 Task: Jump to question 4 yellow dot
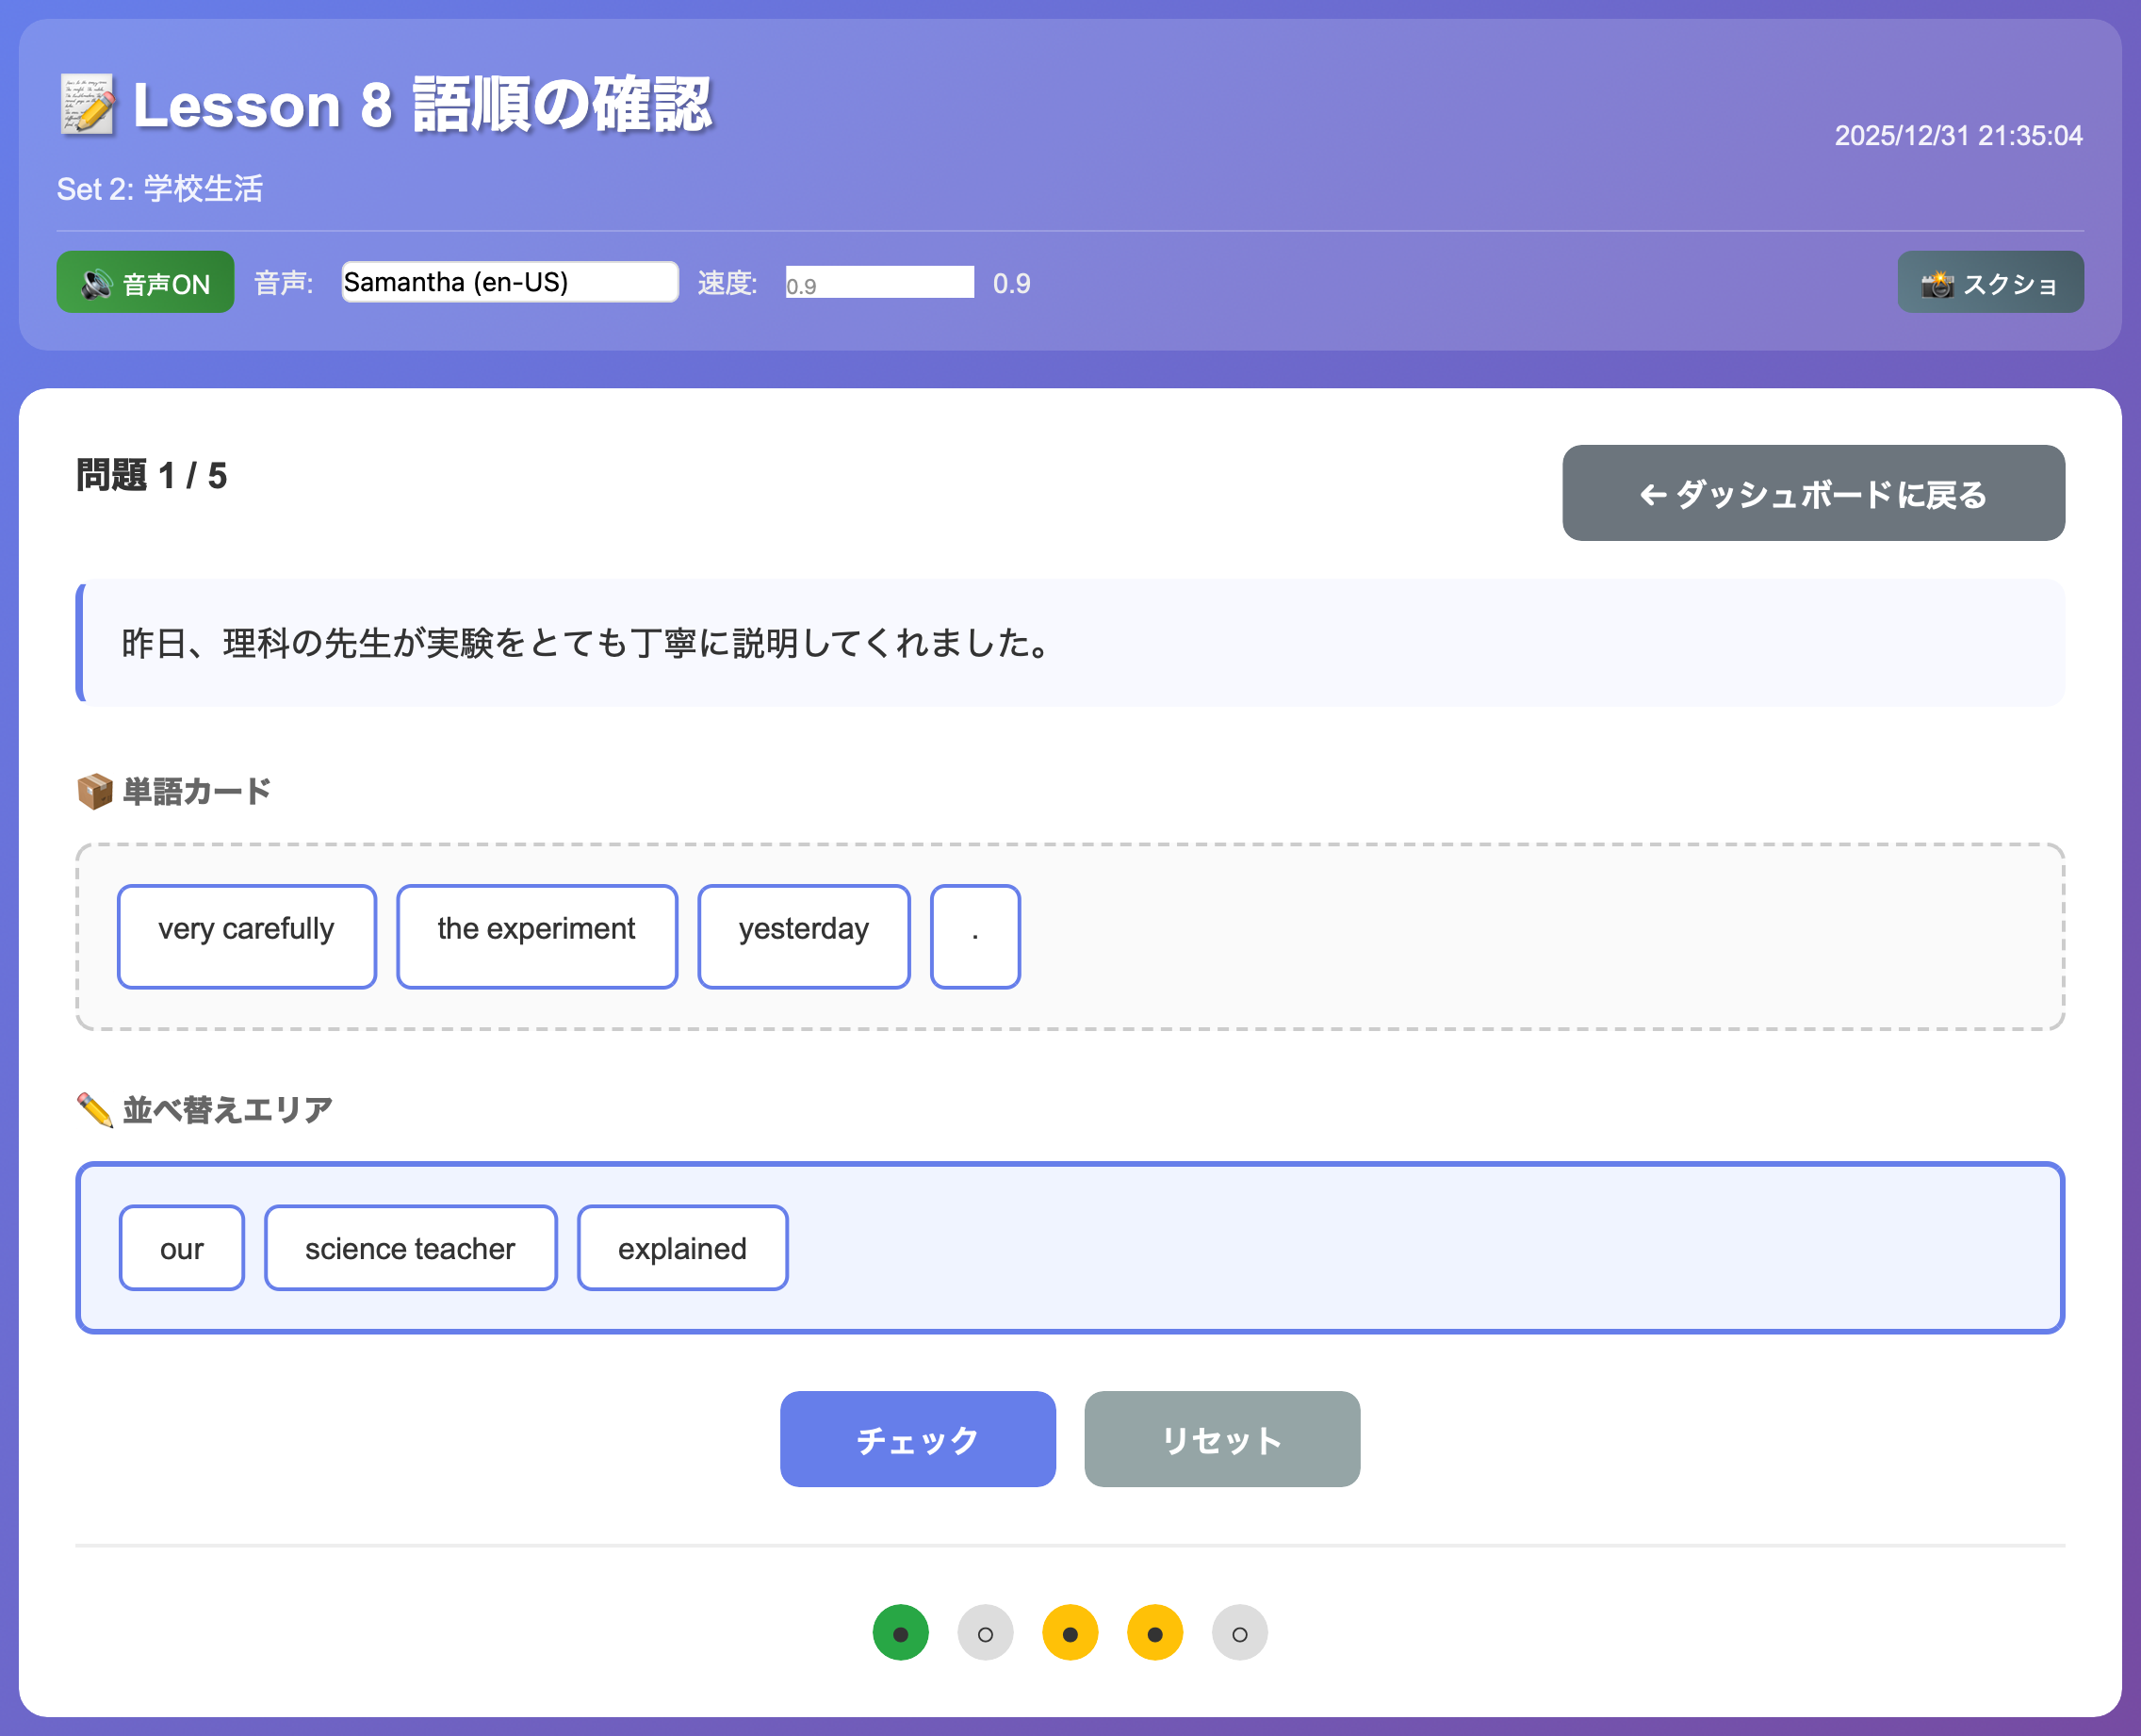(x=1154, y=1632)
